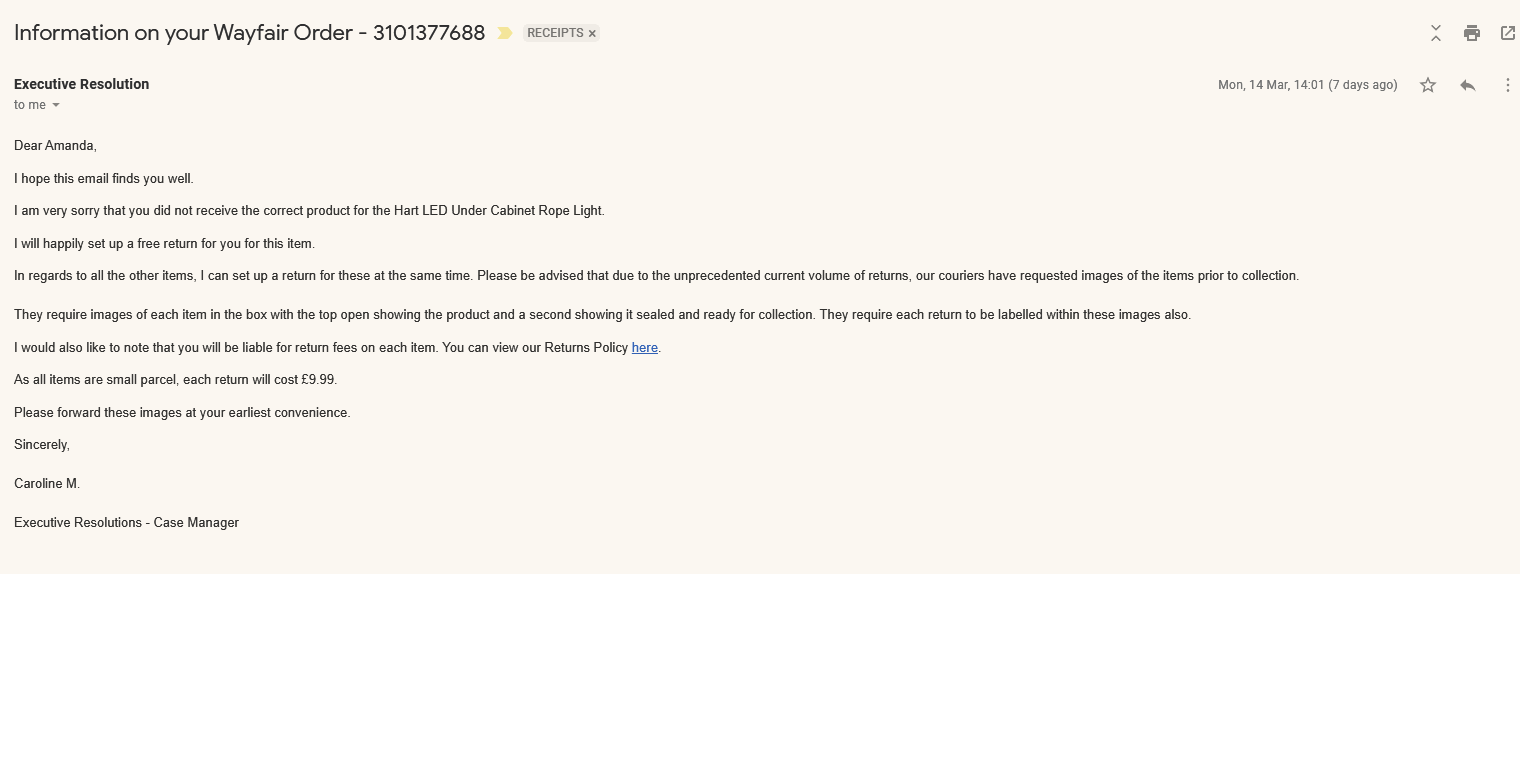Open the email in a new window
Viewport: 1520px width, 761px height.
(x=1507, y=32)
